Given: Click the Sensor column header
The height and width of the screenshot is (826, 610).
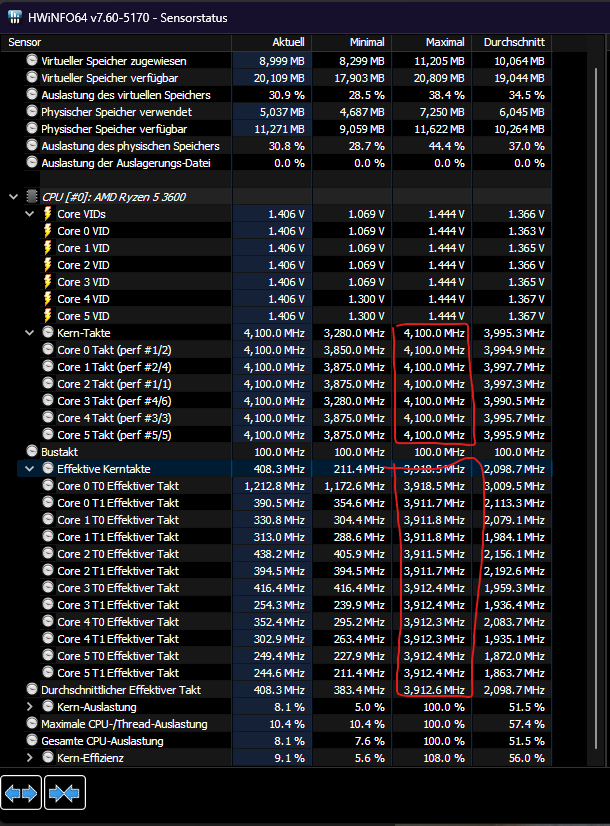Looking at the screenshot, I should [x=116, y=42].
